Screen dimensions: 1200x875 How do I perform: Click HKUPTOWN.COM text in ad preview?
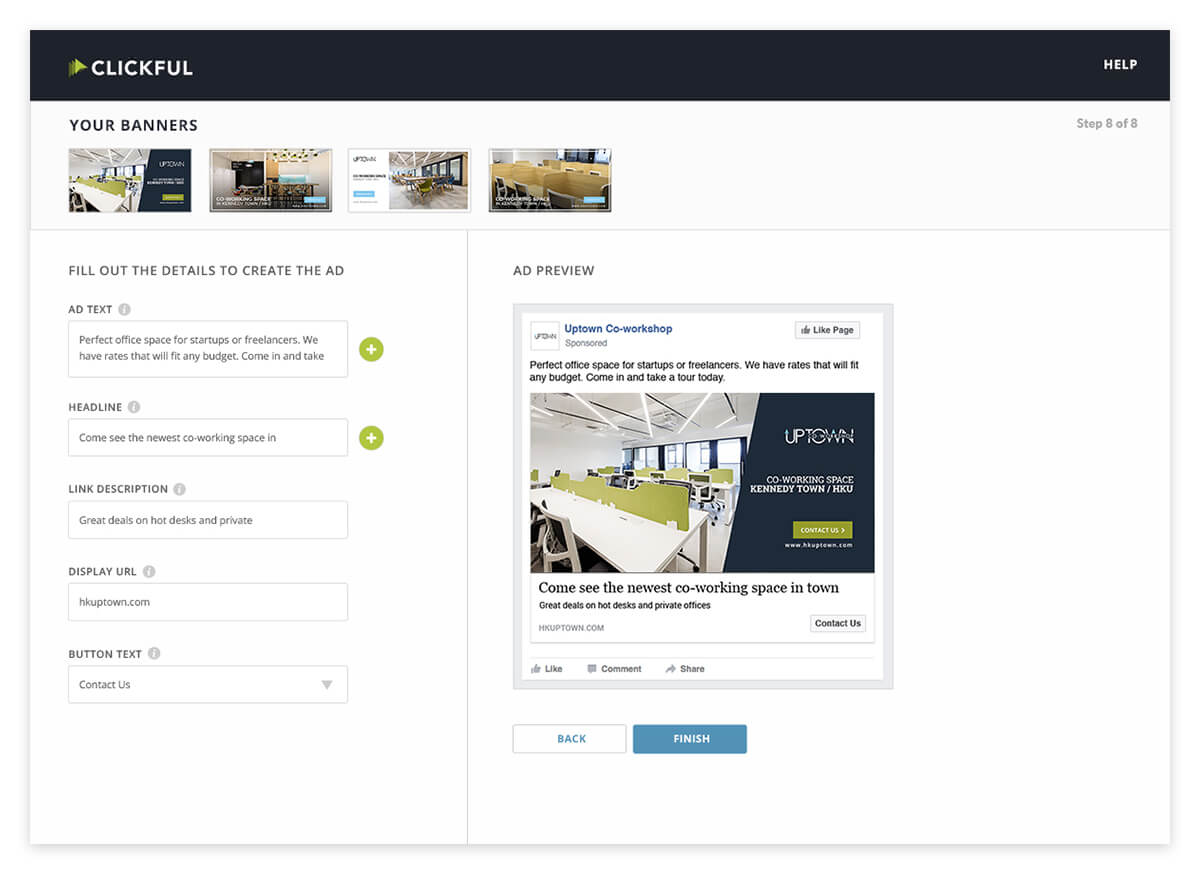[x=571, y=628]
